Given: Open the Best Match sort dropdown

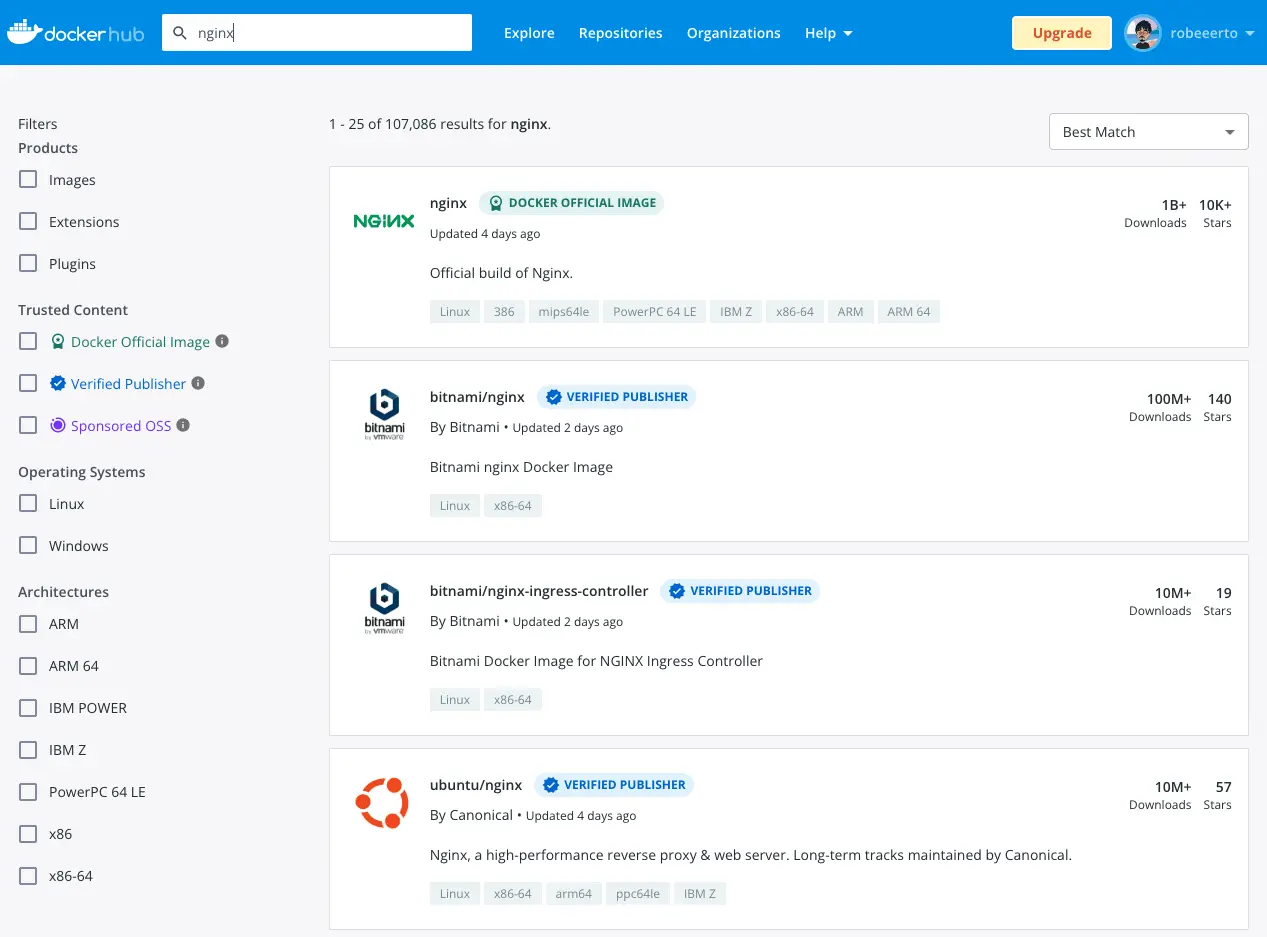Looking at the screenshot, I should point(1148,132).
